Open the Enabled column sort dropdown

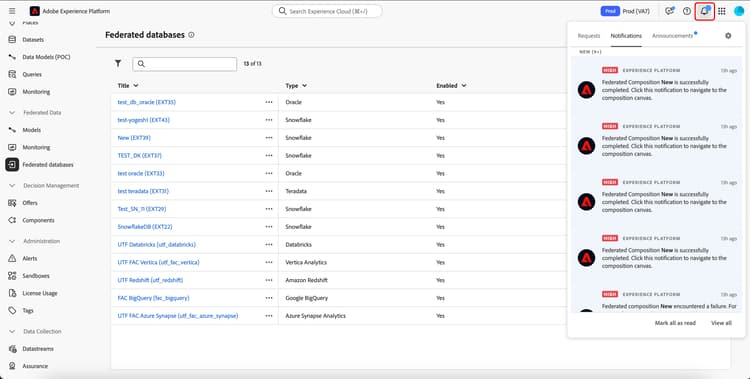[463, 86]
